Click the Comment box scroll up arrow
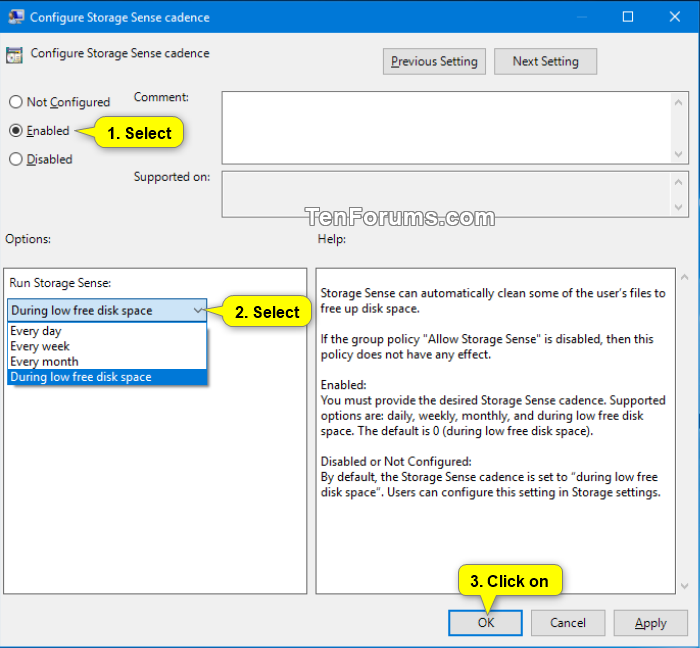This screenshot has width=700, height=648. click(679, 103)
